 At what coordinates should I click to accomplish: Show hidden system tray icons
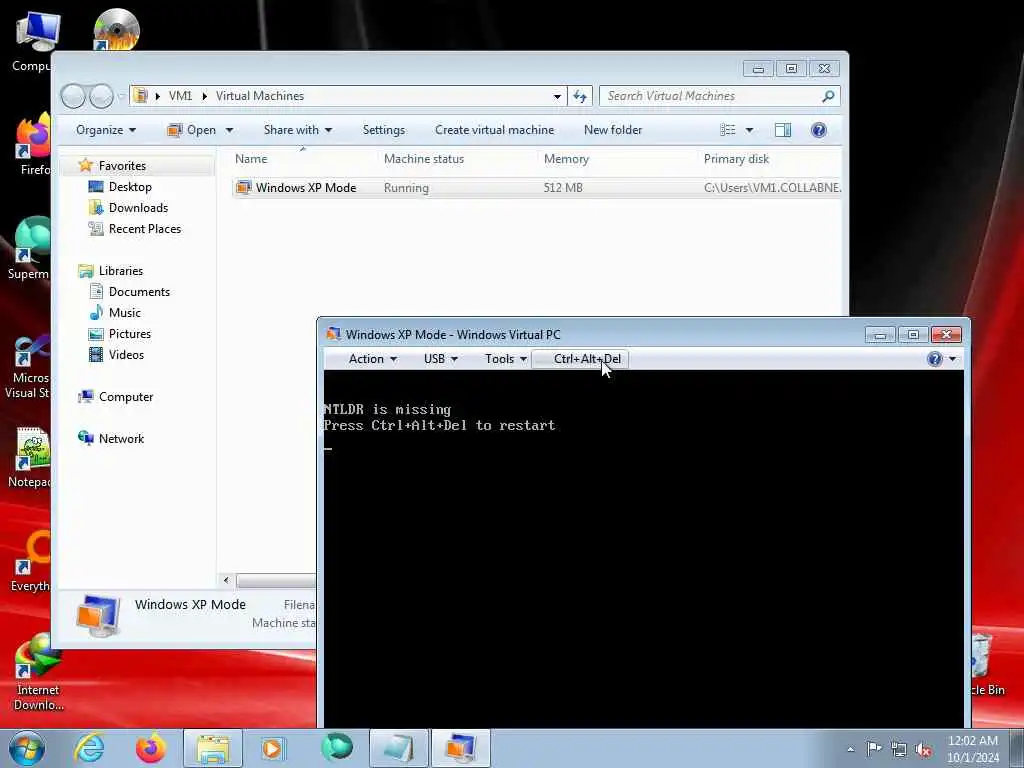coord(850,750)
